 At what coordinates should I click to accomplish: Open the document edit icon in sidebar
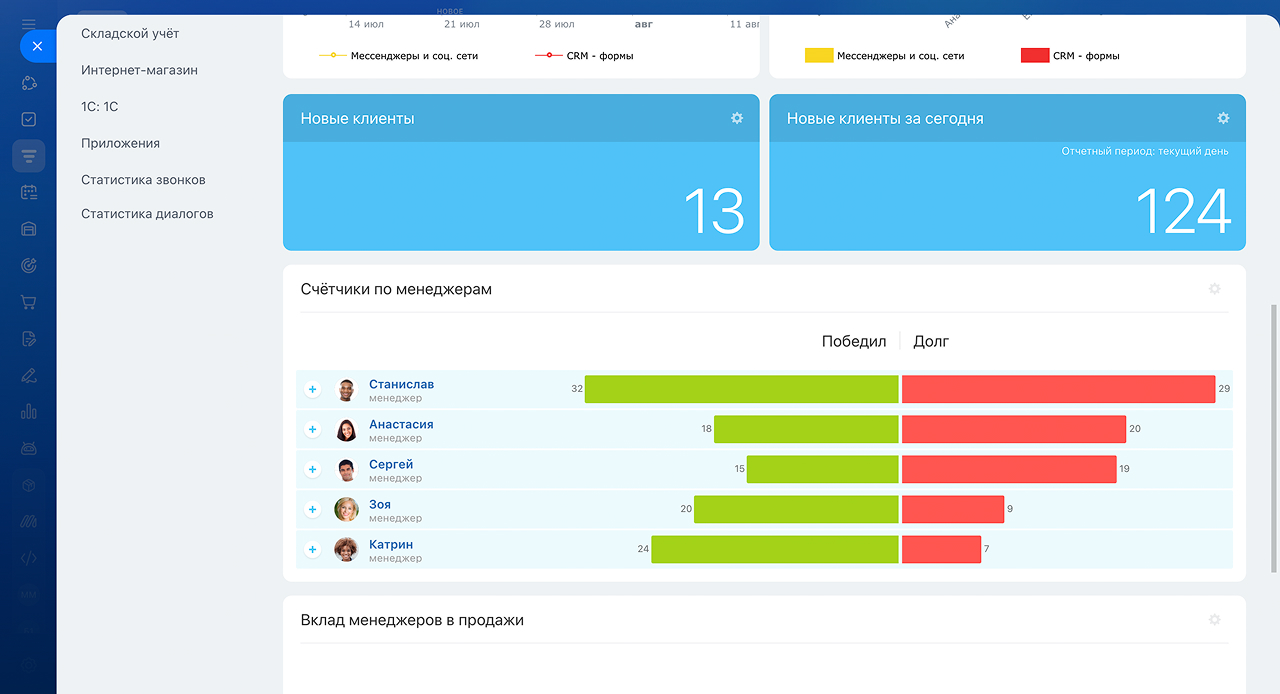point(29,339)
